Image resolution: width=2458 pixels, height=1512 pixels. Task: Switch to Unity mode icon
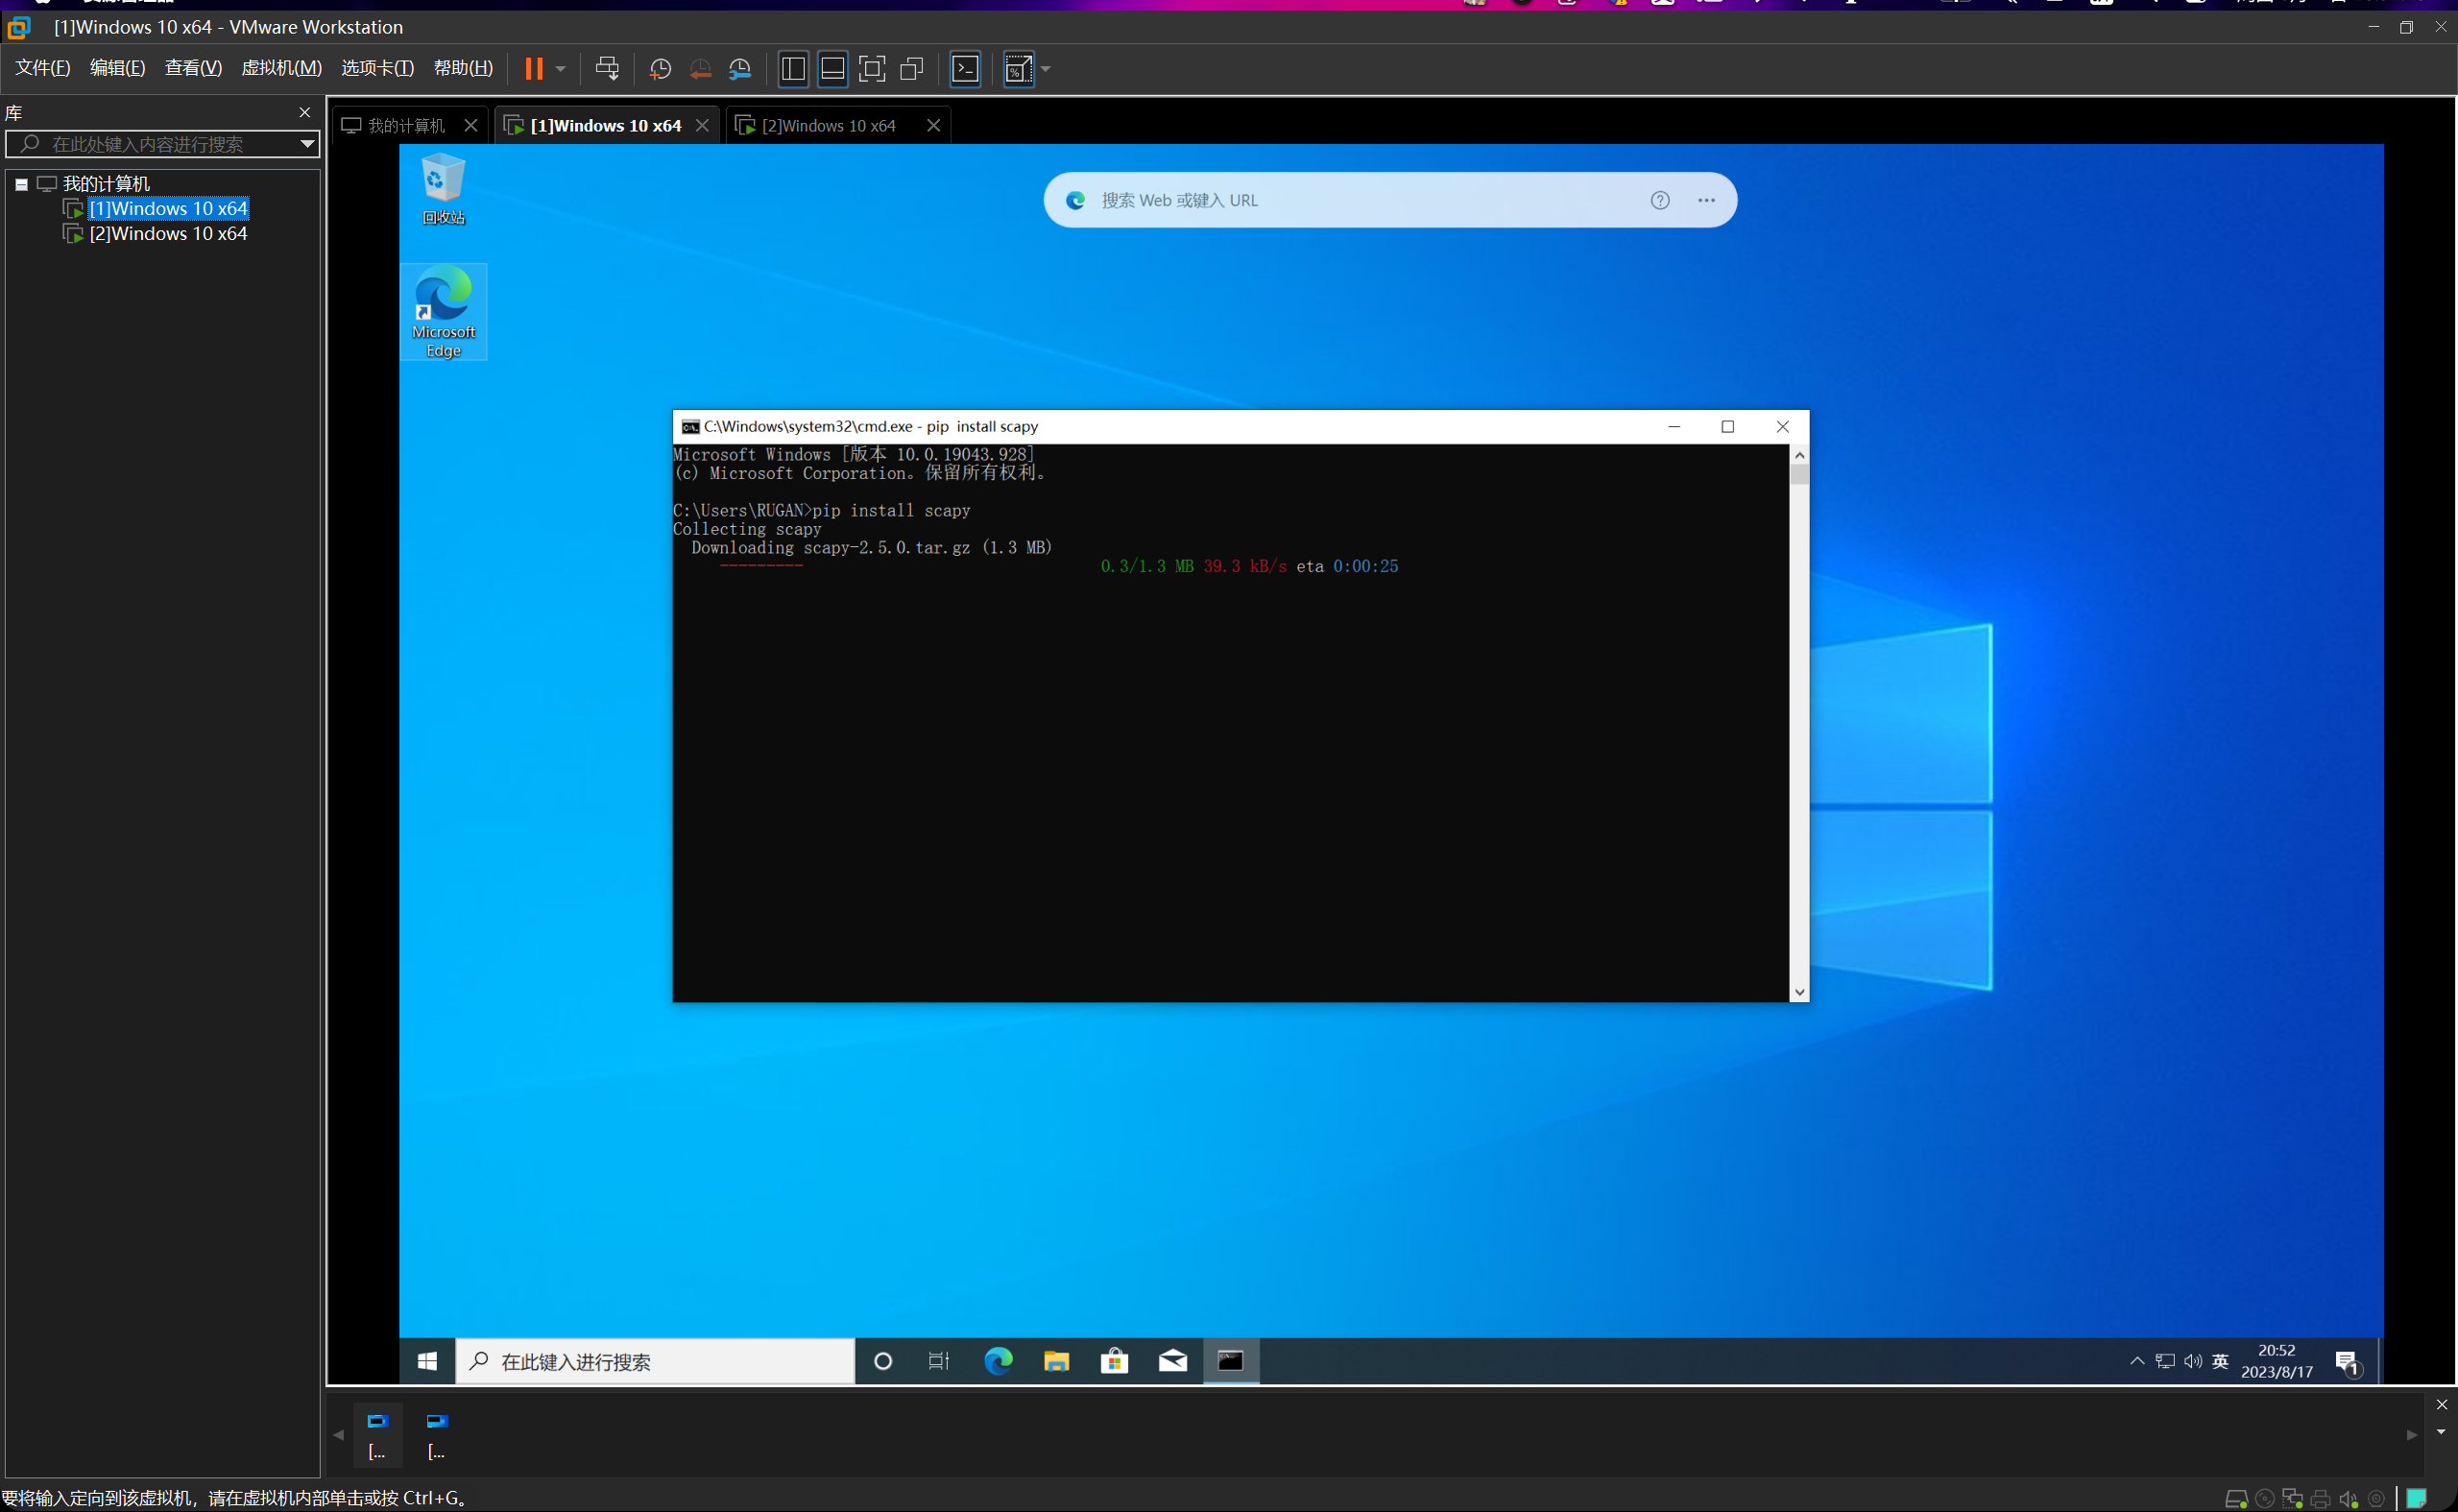point(912,69)
